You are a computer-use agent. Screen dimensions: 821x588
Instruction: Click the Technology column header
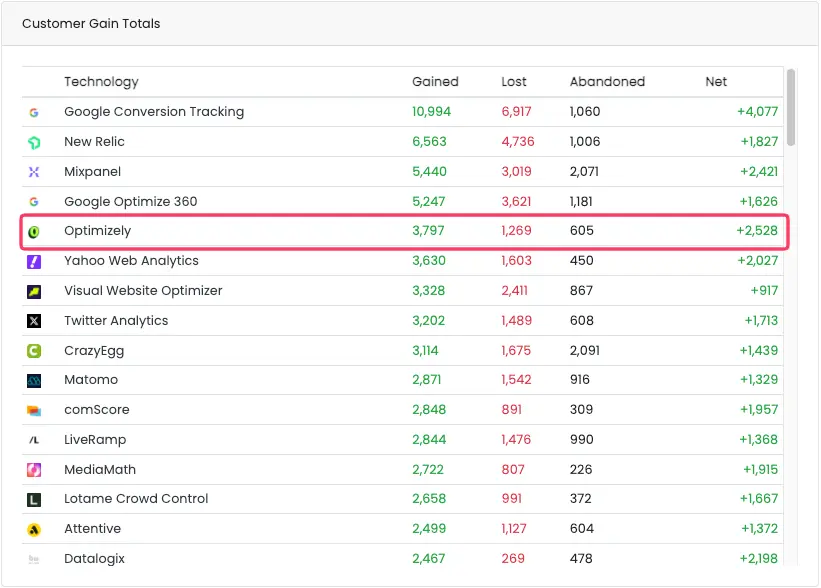pyautogui.click(x=102, y=82)
